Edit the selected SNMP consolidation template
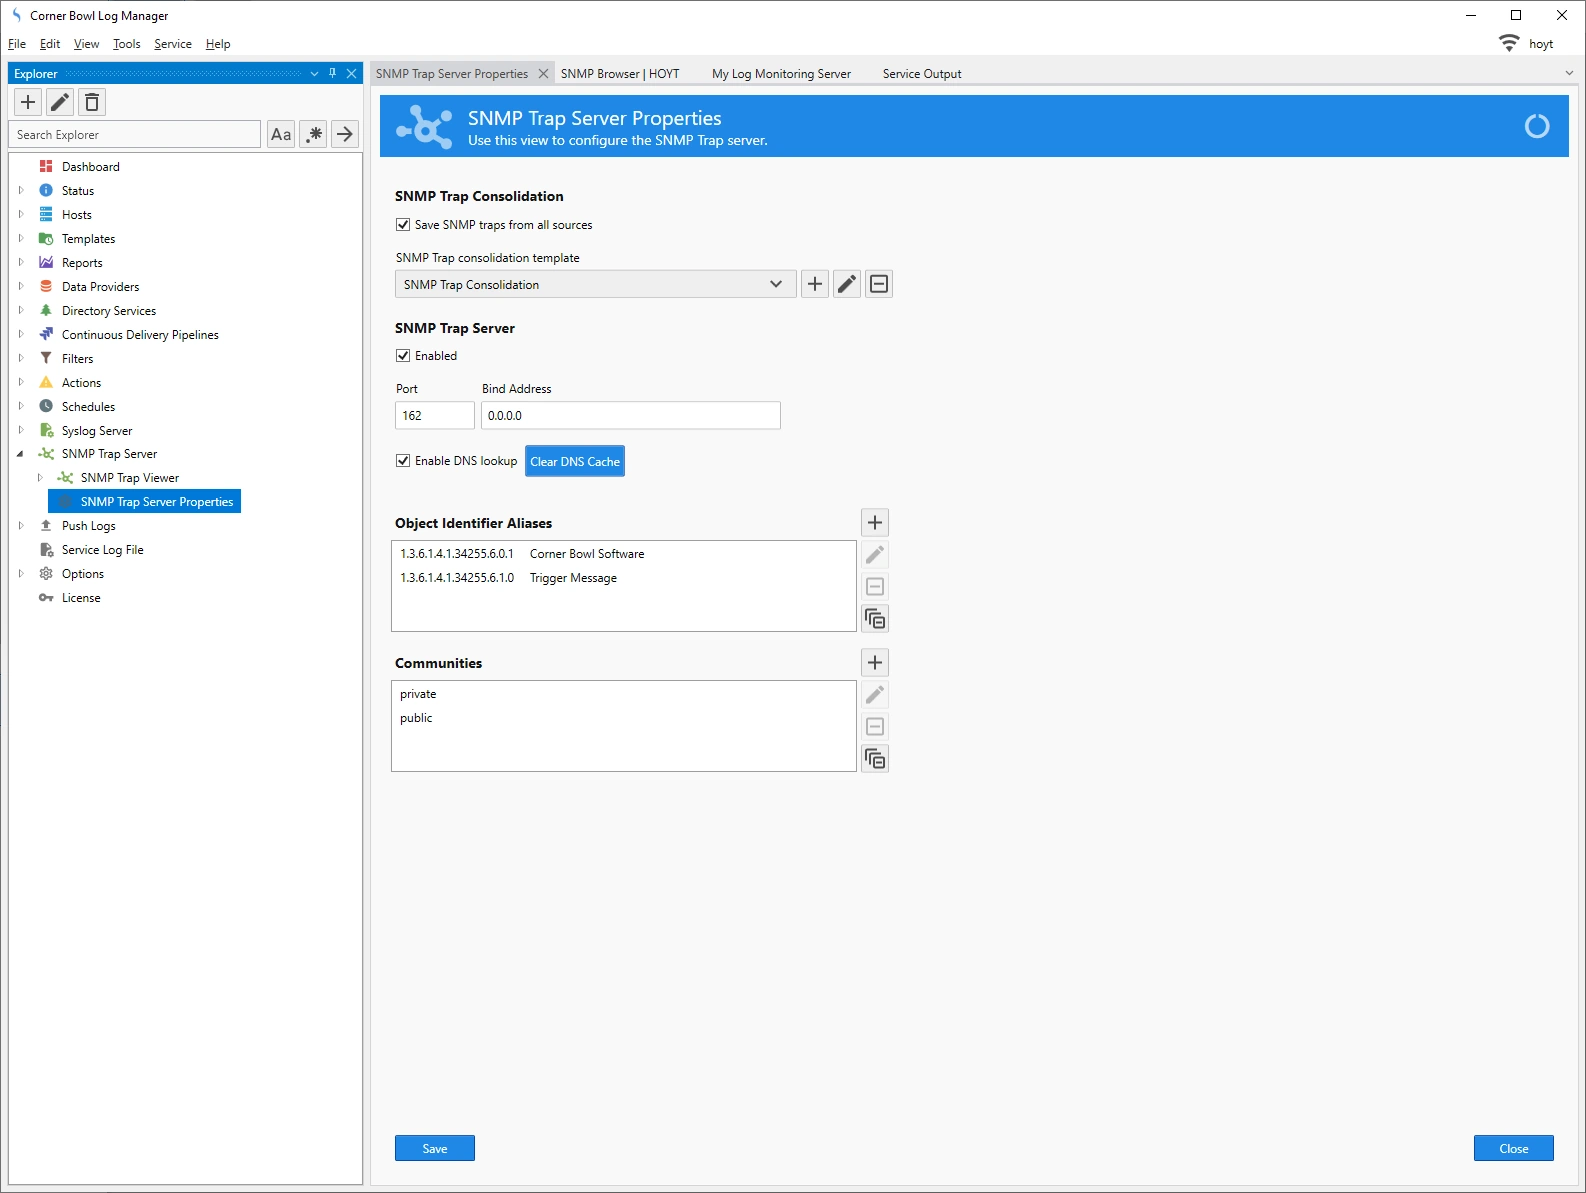Screen dimensions: 1586x1193 (847, 284)
